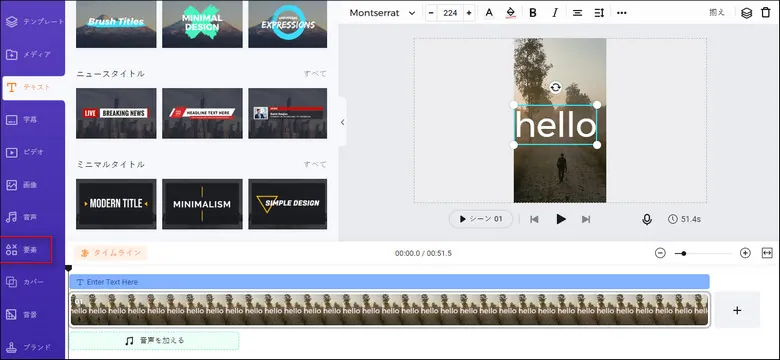Zoom in timeline with plus icon

[x=745, y=253]
